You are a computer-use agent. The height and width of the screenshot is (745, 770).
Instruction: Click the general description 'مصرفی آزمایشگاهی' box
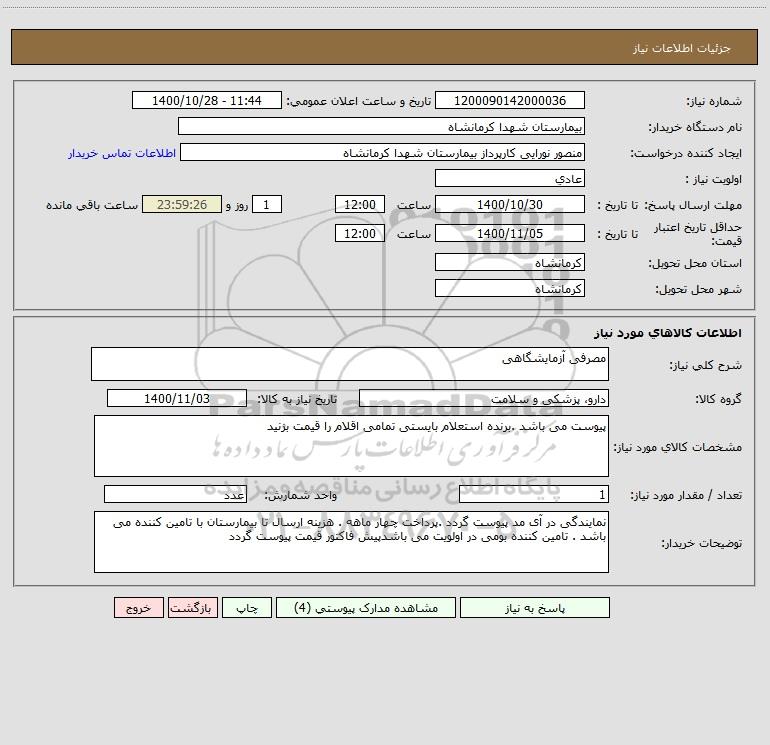click(350, 364)
